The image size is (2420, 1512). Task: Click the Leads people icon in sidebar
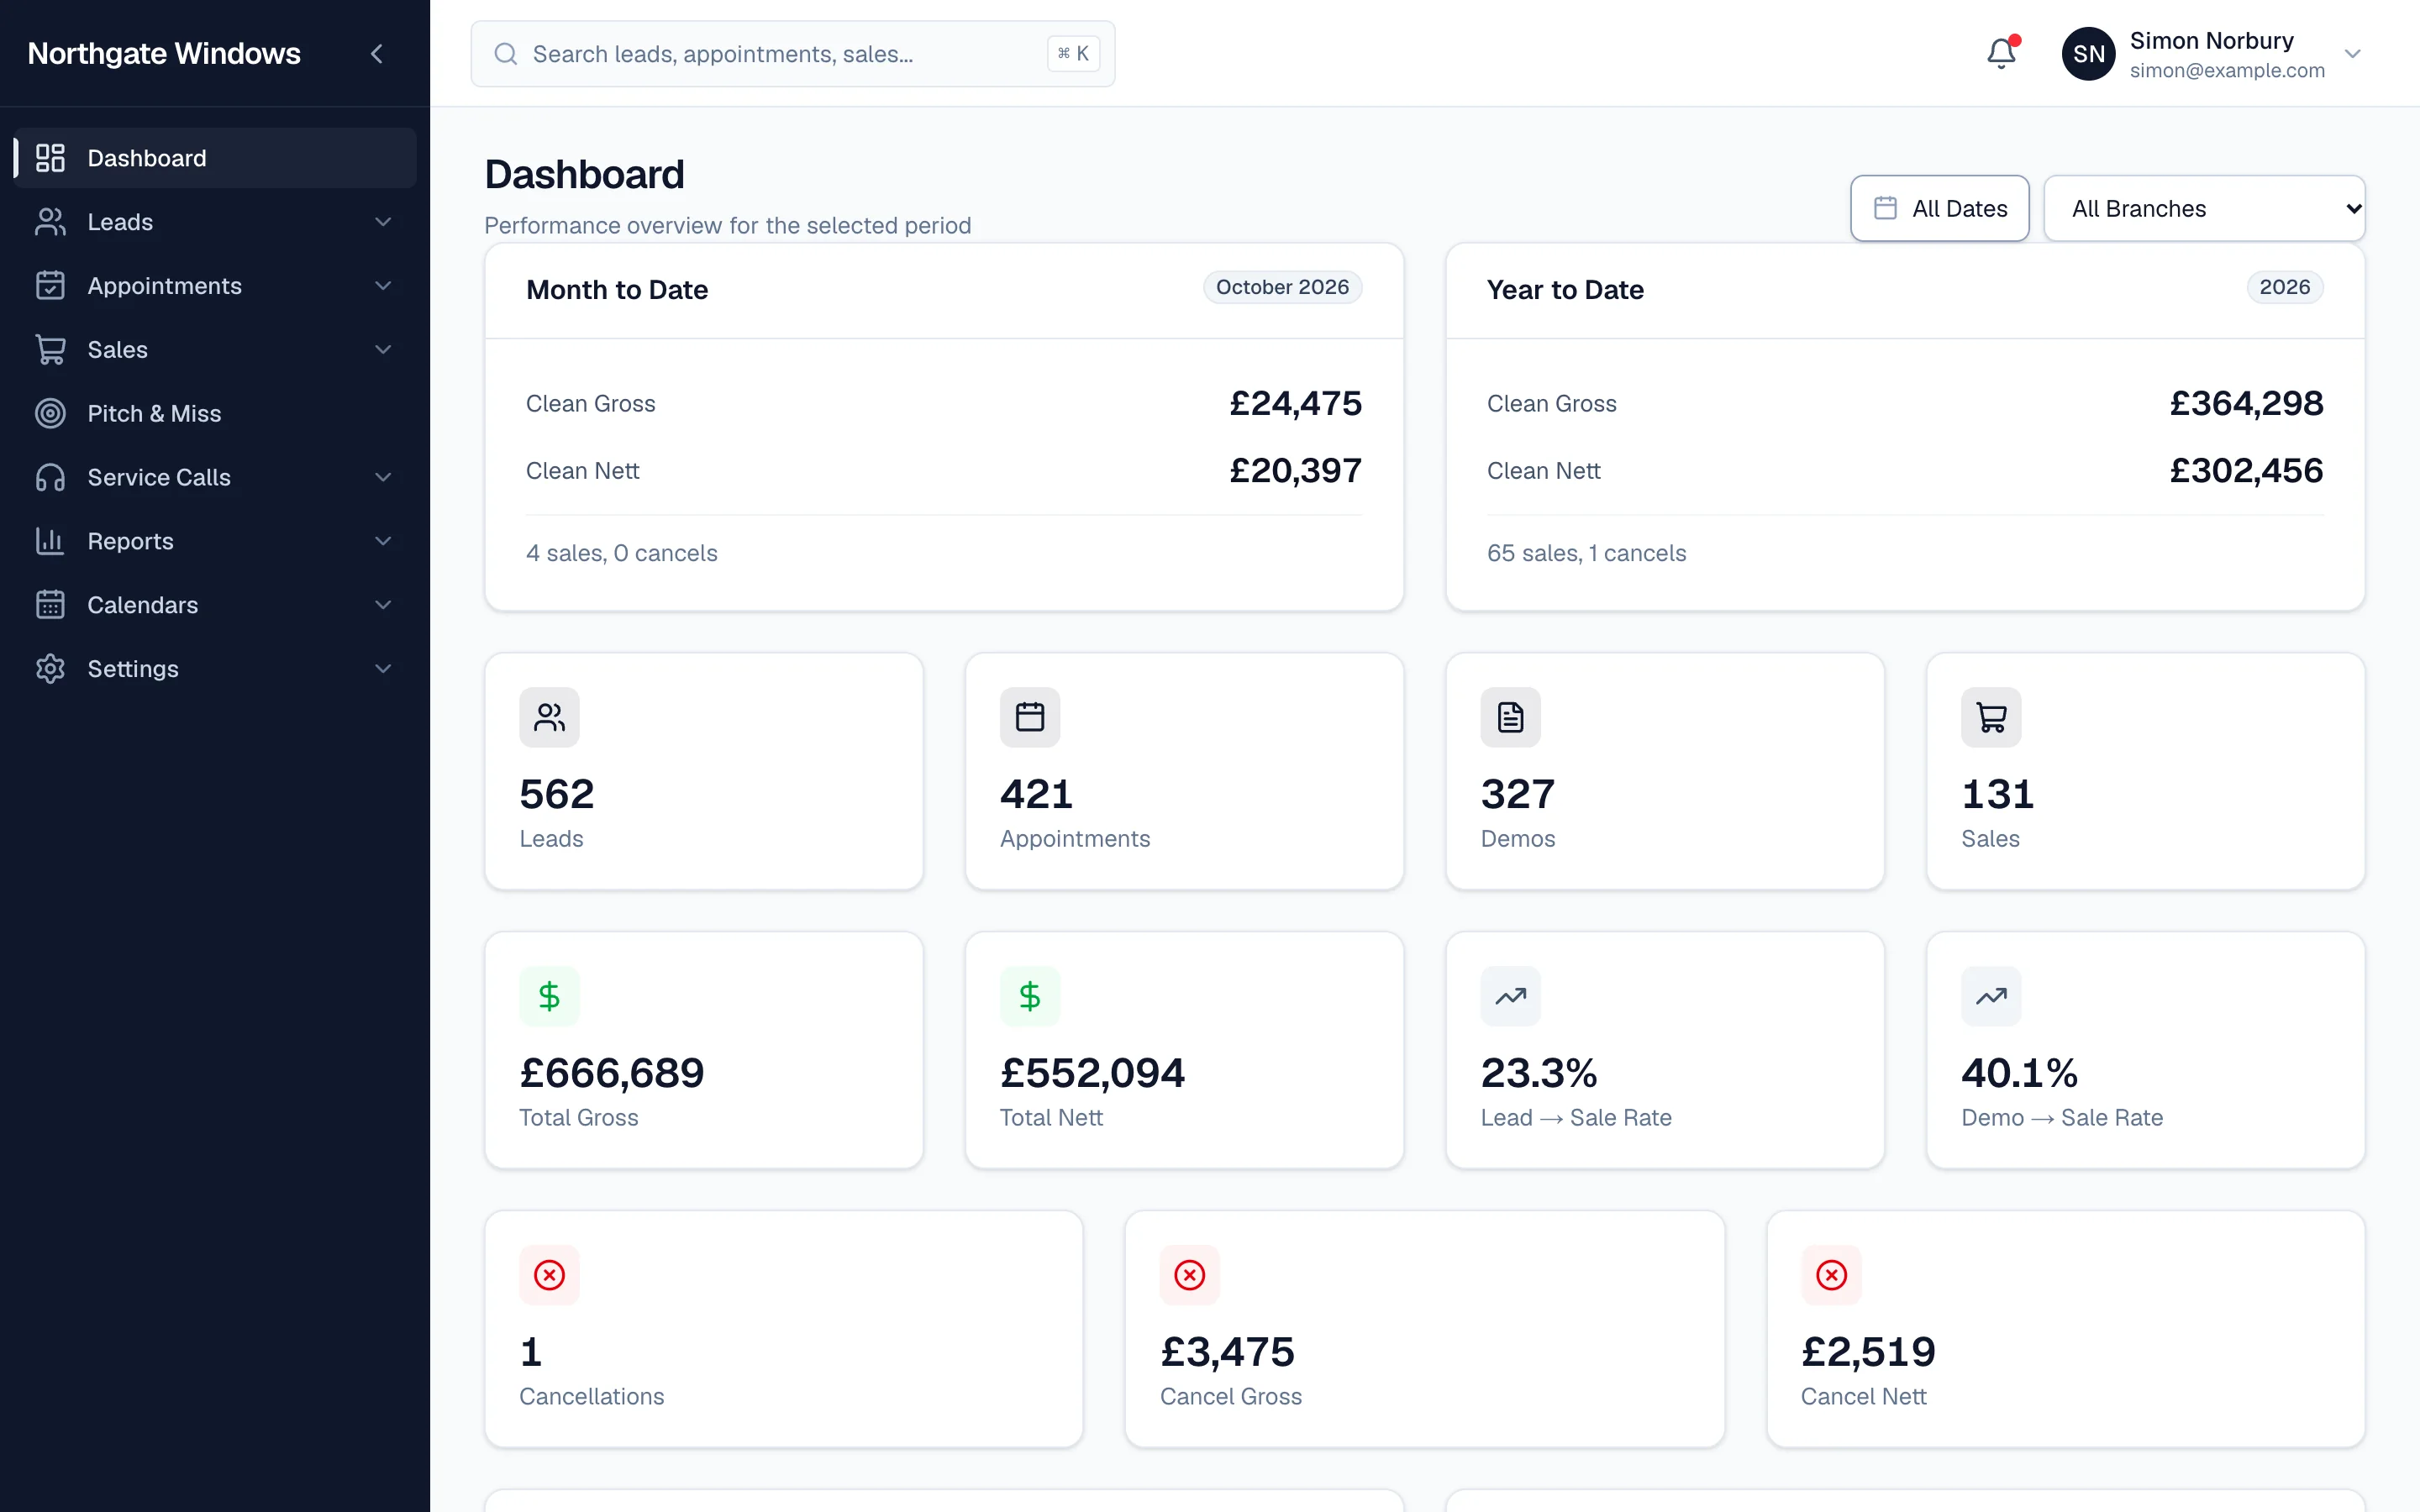tap(50, 222)
